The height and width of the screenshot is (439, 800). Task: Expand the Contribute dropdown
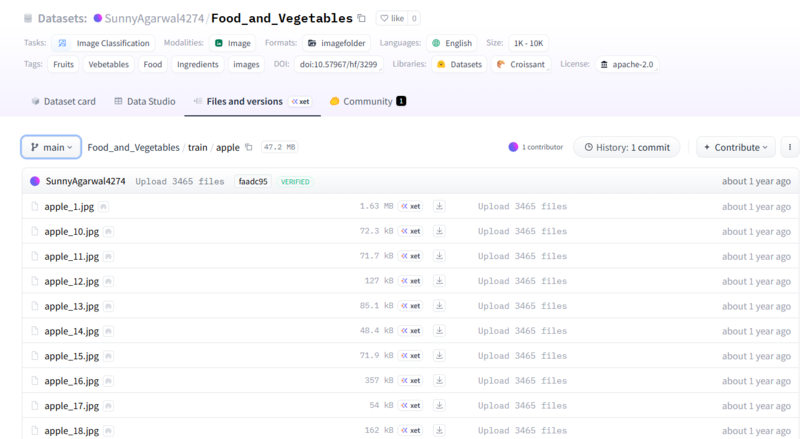tap(736, 147)
